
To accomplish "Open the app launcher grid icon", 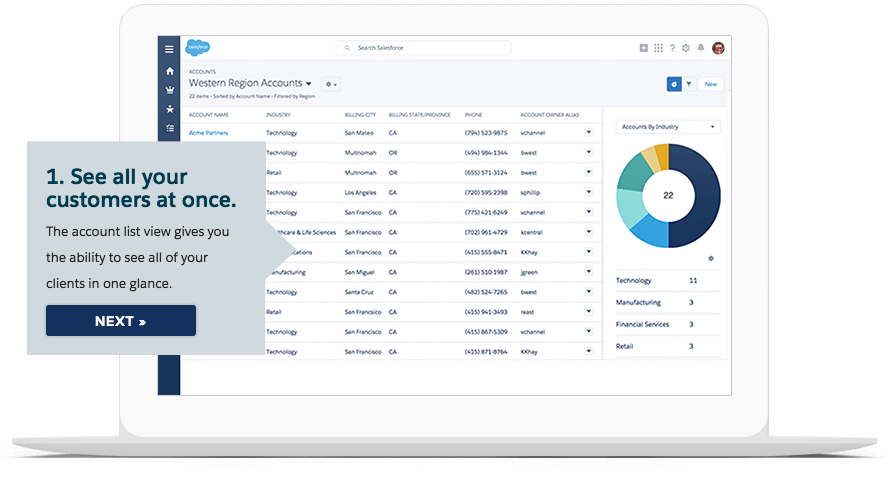I will click(658, 48).
